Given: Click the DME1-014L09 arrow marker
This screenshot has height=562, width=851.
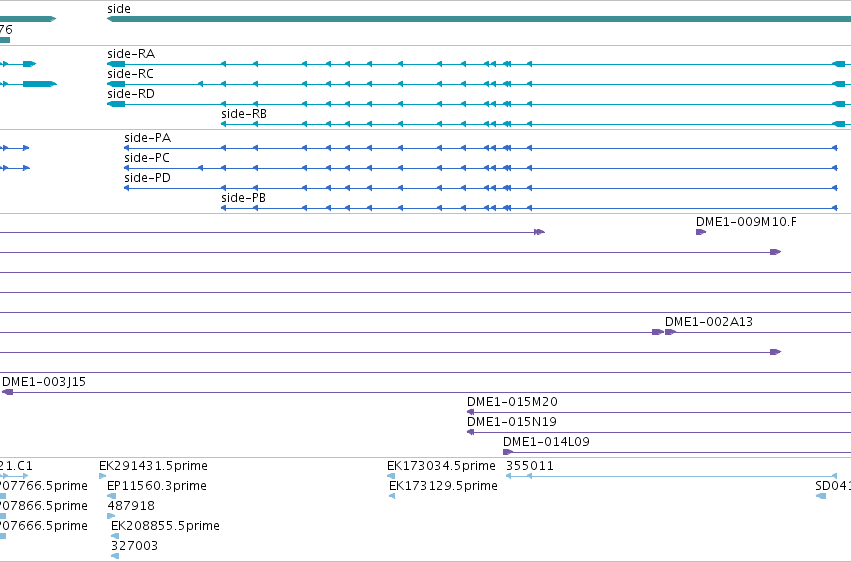Looking at the screenshot, I should pos(508,452).
